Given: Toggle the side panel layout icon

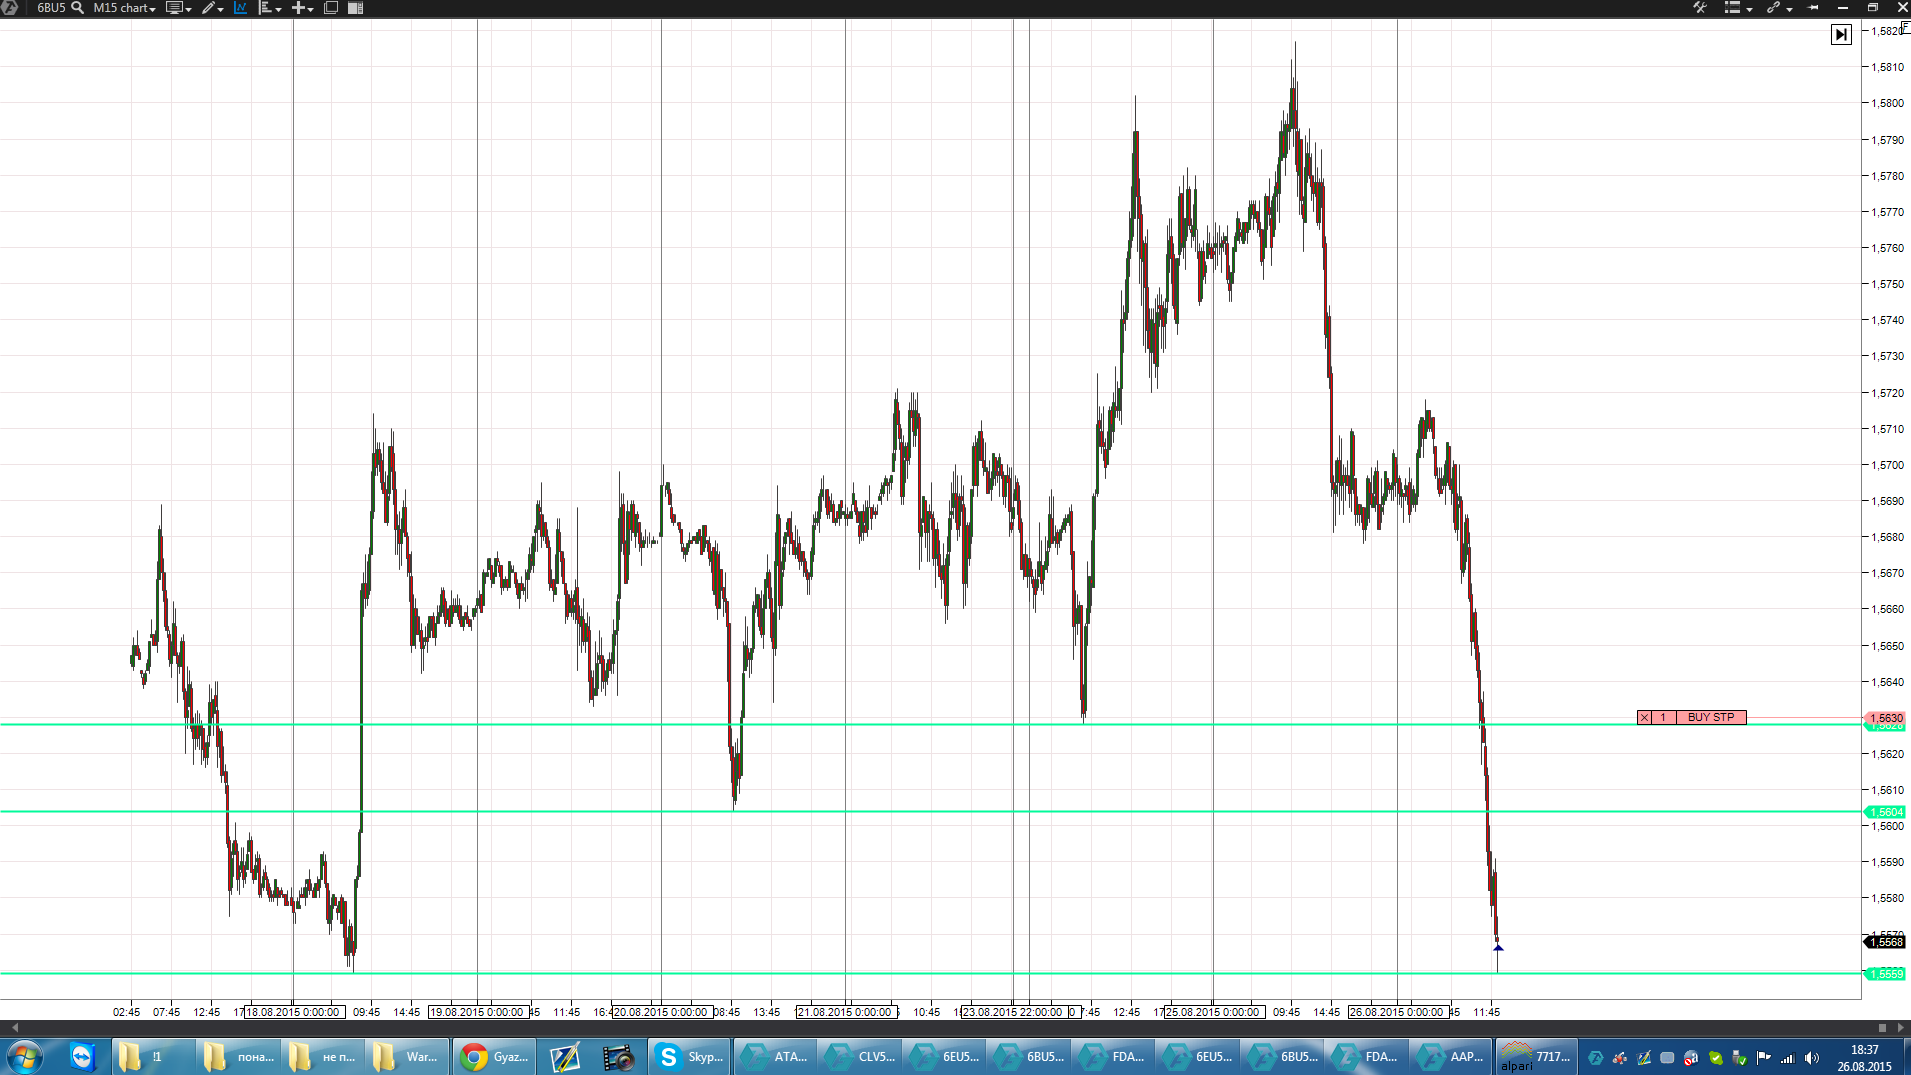Looking at the screenshot, I should tap(355, 8).
